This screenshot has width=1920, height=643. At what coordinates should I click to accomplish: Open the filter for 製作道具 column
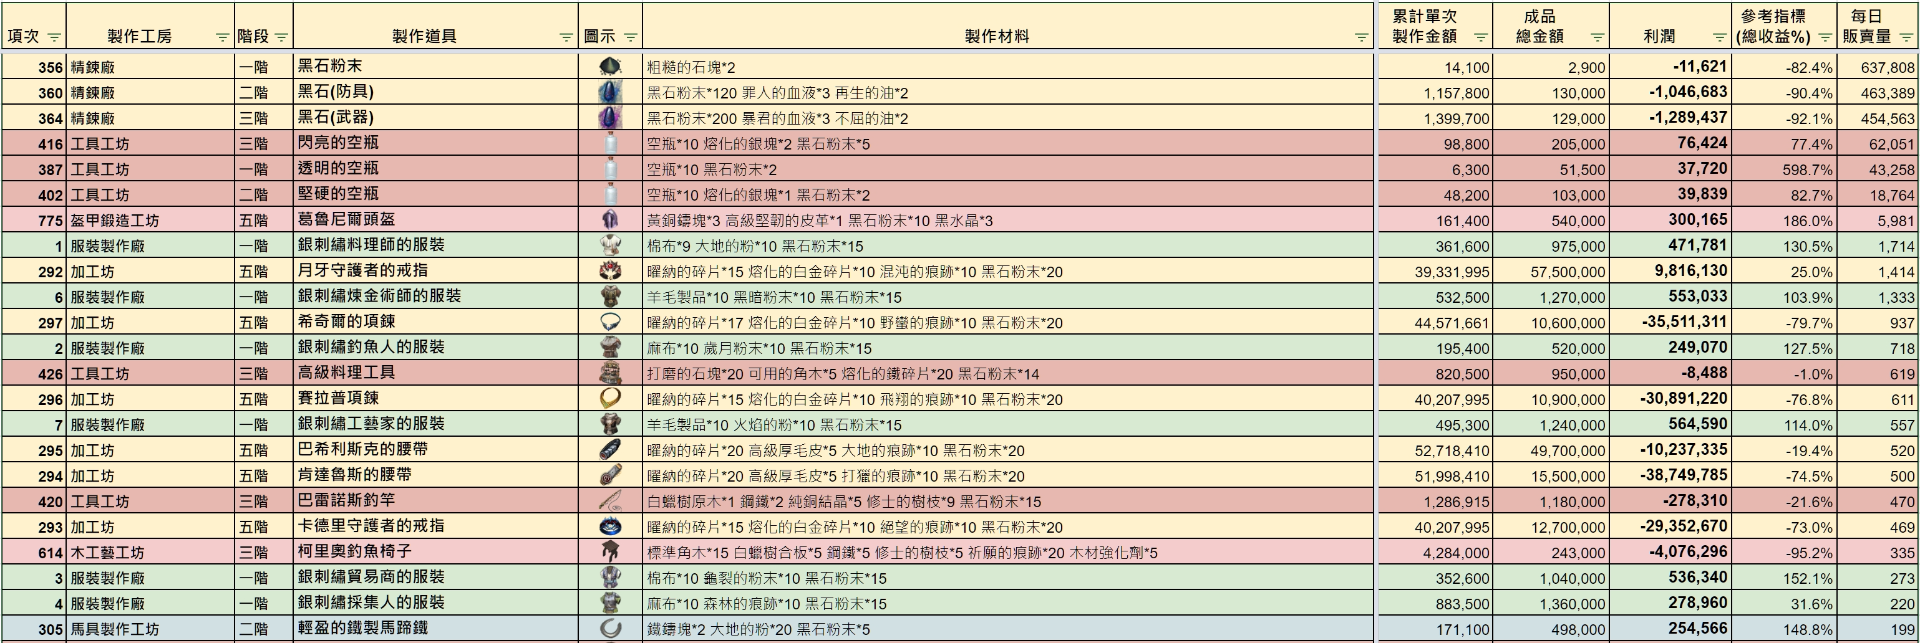567,37
